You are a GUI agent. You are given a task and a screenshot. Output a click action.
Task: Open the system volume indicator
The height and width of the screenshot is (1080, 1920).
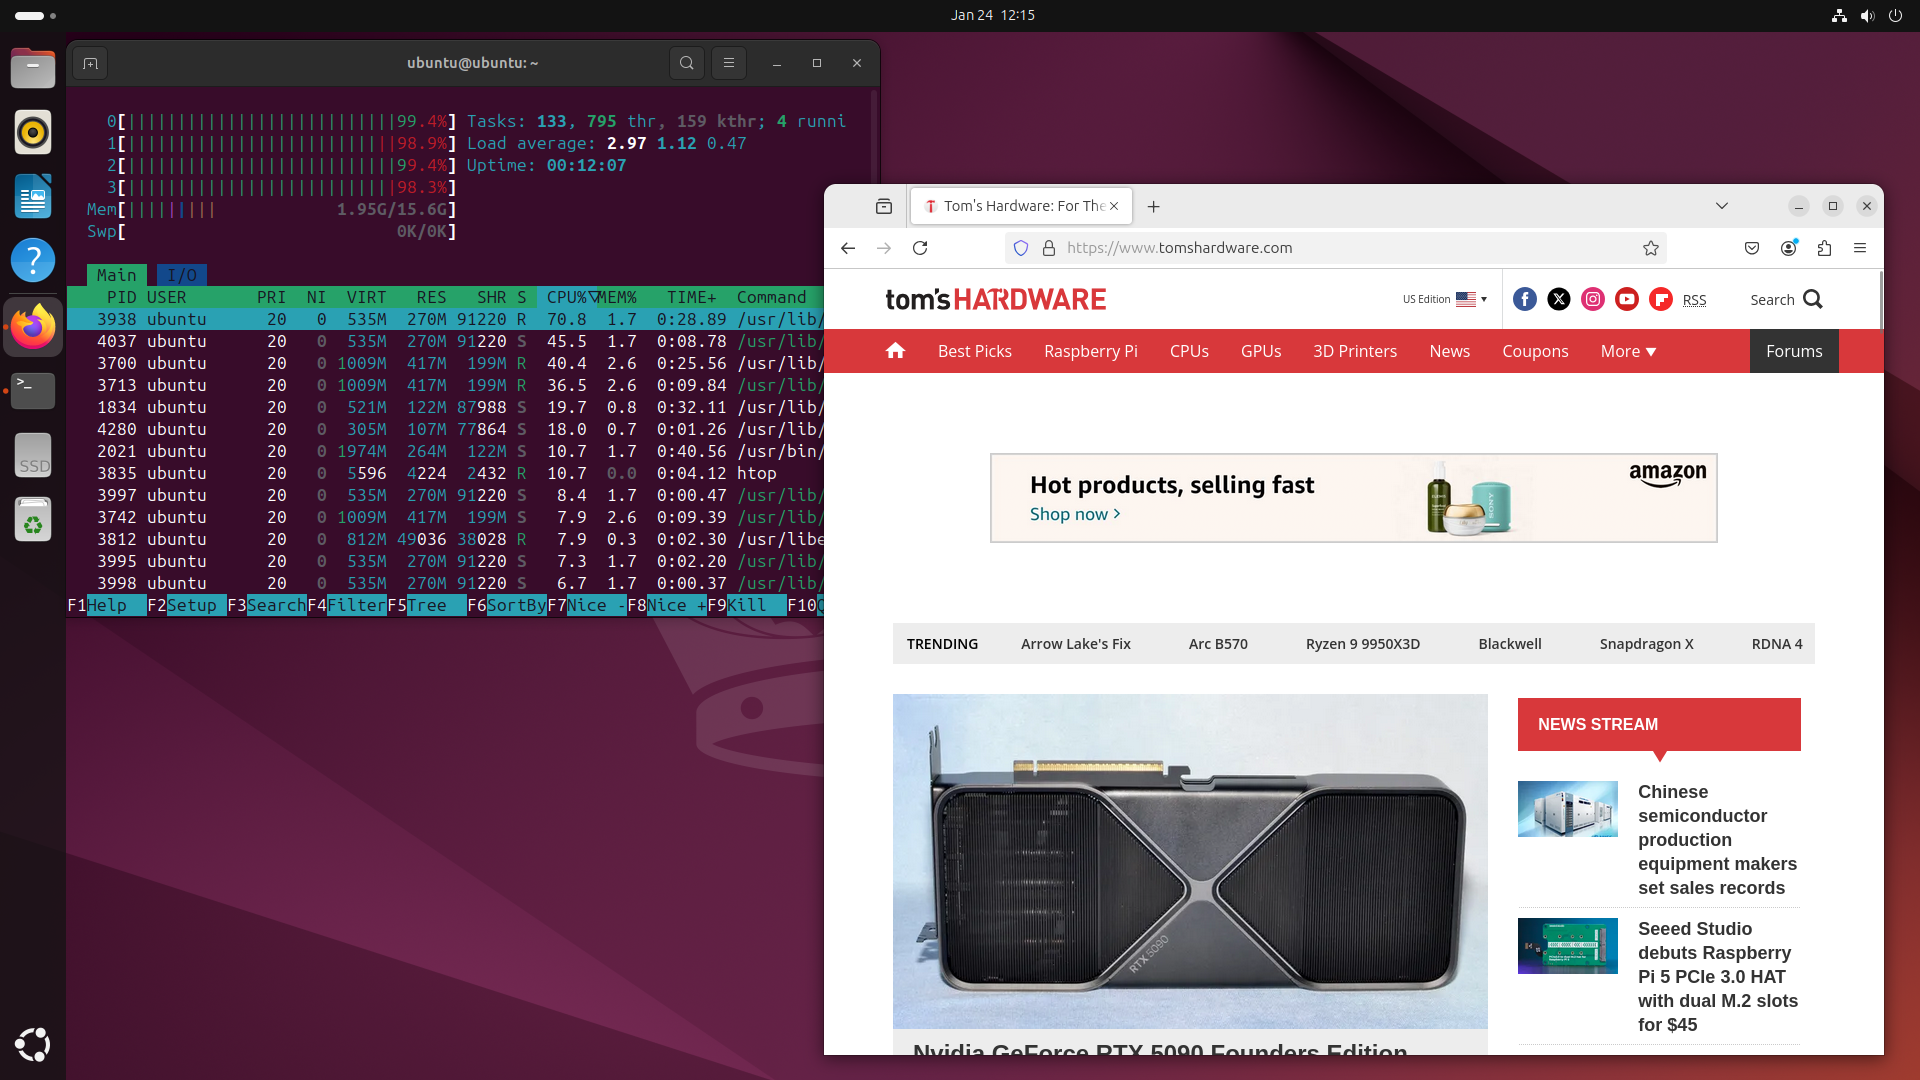pos(1867,15)
